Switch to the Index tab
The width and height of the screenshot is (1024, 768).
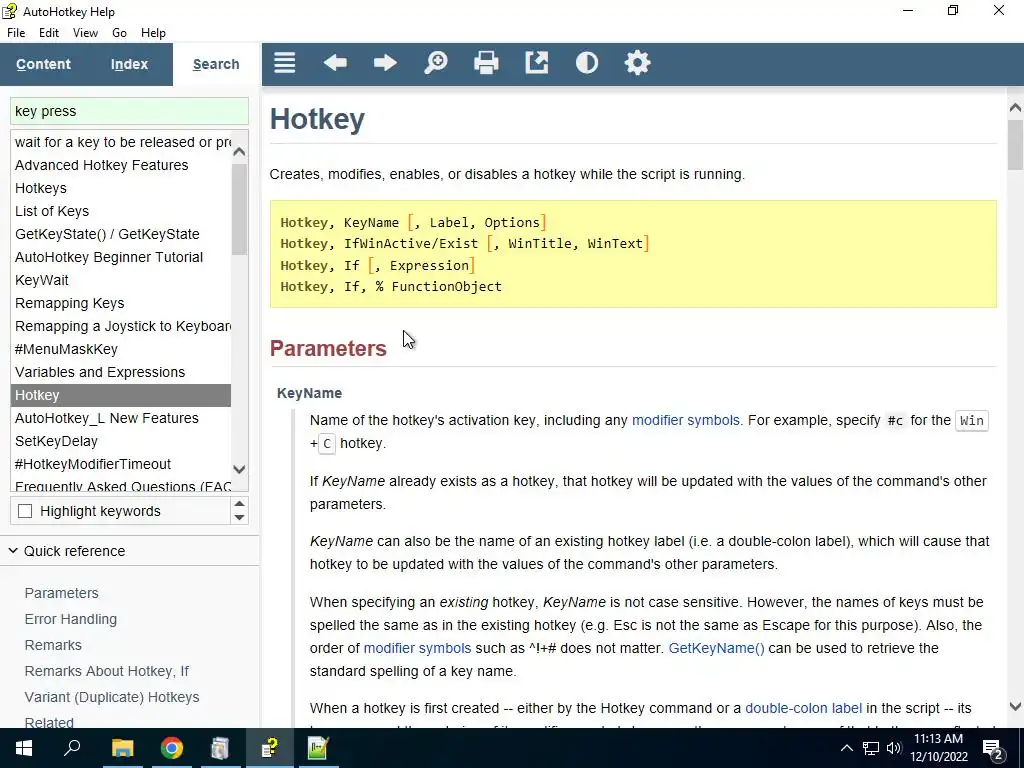click(129, 64)
